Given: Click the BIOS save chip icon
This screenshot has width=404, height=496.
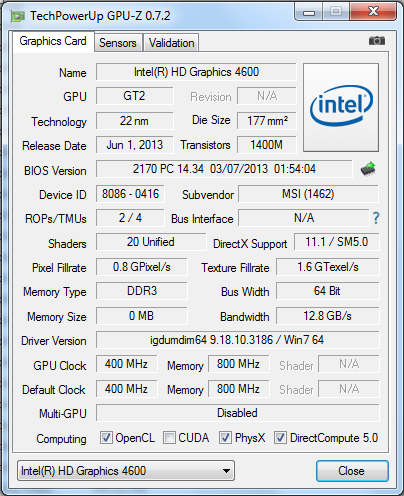Looking at the screenshot, I should click(368, 169).
